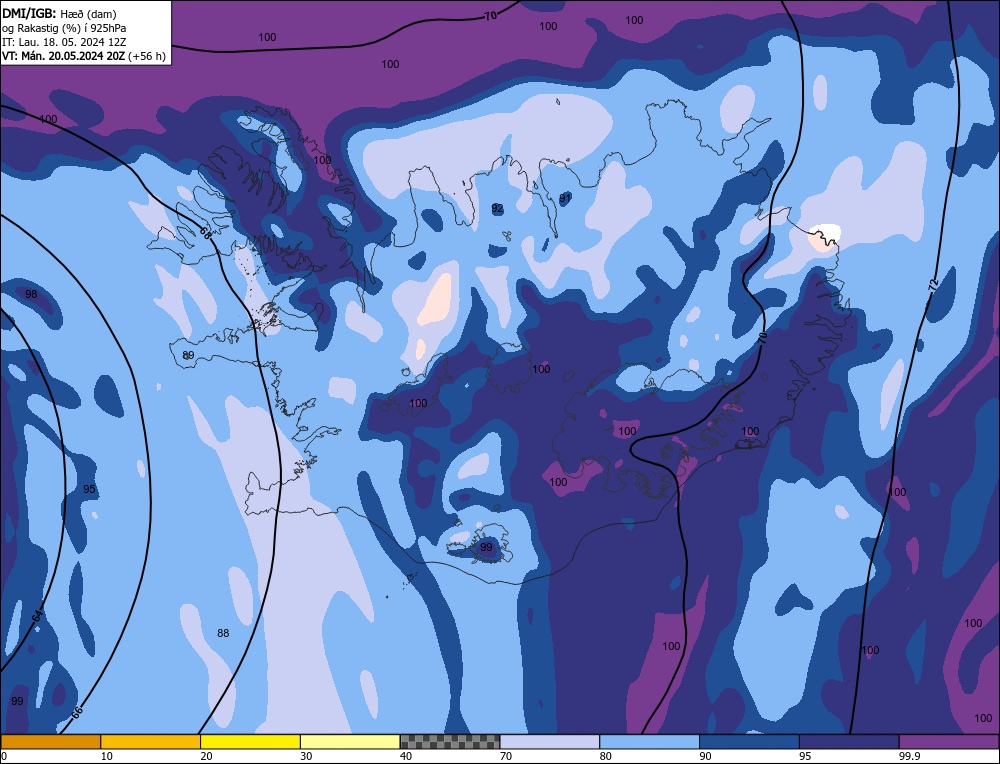This screenshot has width=1000, height=764.
Task: Click the '64' height contour label
Action: (x=37, y=617)
